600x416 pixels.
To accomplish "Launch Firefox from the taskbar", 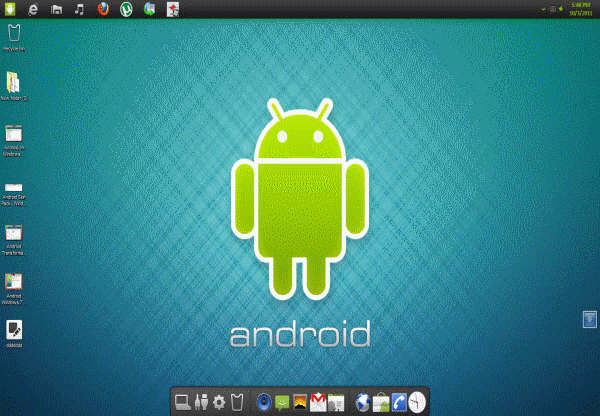I will coord(103,9).
